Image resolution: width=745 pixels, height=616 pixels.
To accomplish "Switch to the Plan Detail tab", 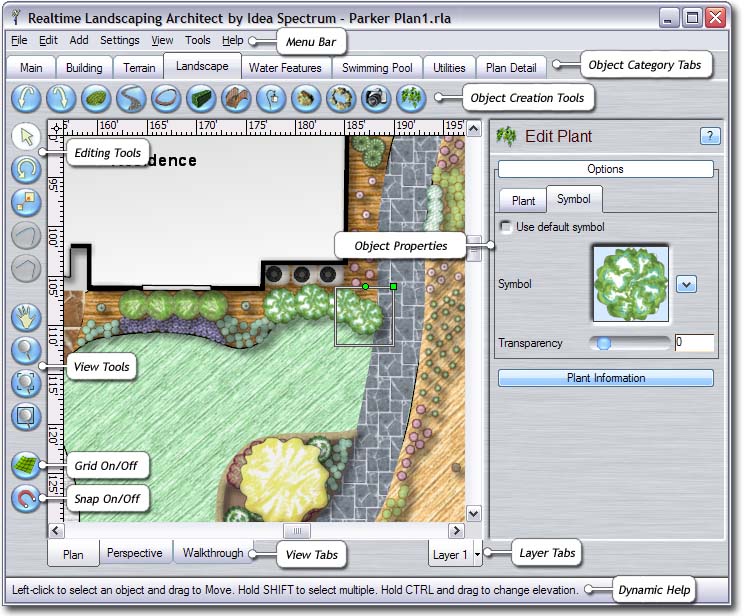I will (511, 68).
